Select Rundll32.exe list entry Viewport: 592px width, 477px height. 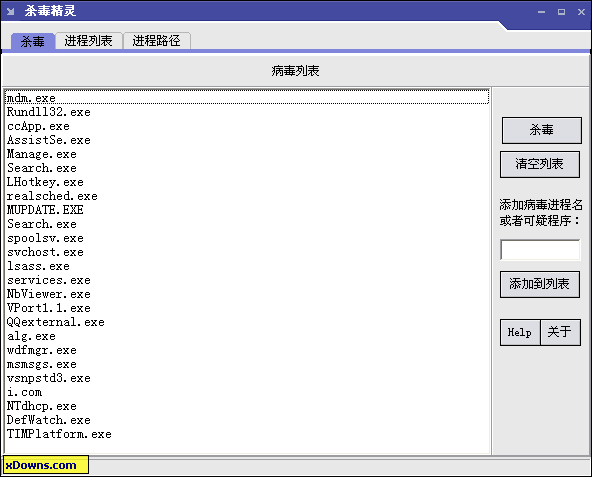click(247, 112)
